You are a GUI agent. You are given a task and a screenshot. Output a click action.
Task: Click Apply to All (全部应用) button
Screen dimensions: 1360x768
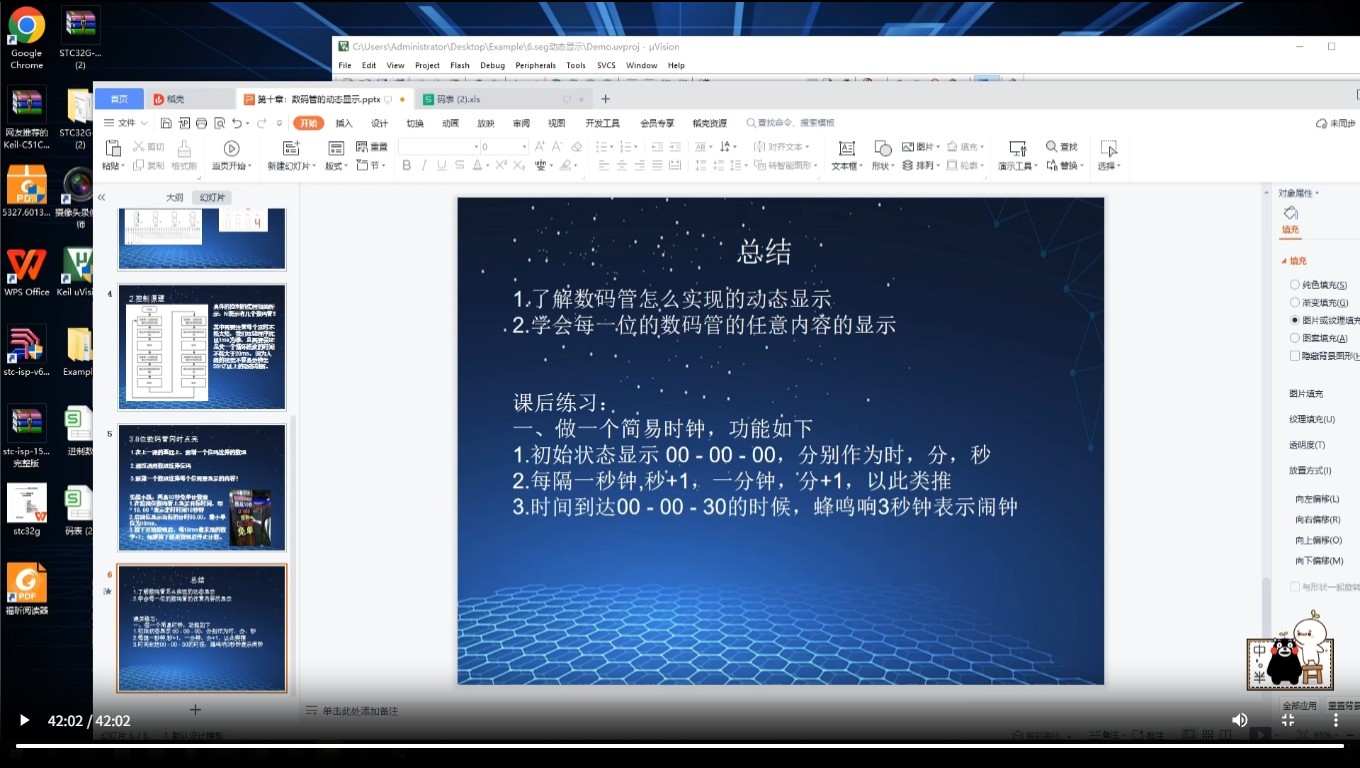[1300, 706]
